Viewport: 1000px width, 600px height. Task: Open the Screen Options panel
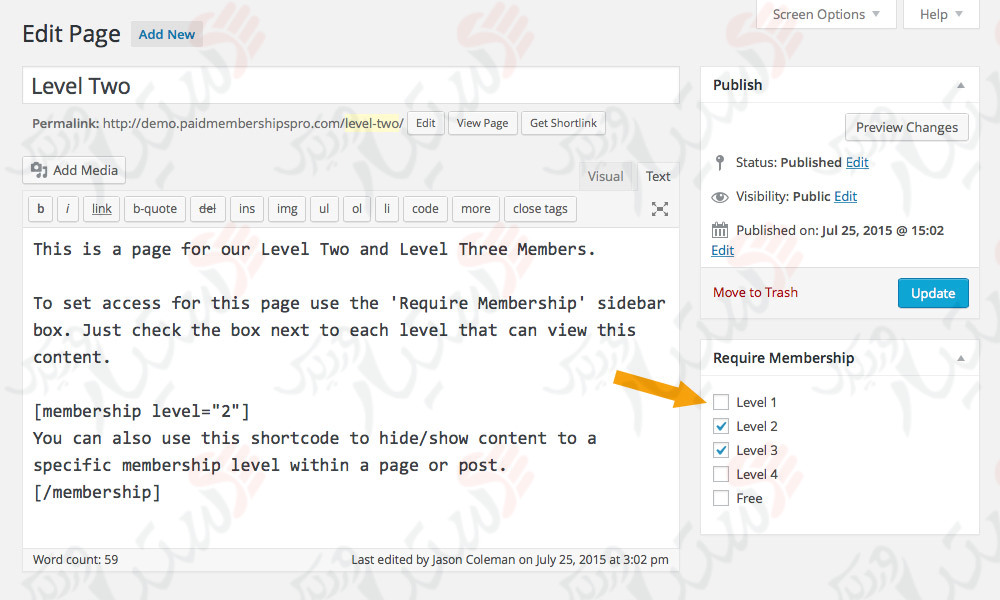826,14
